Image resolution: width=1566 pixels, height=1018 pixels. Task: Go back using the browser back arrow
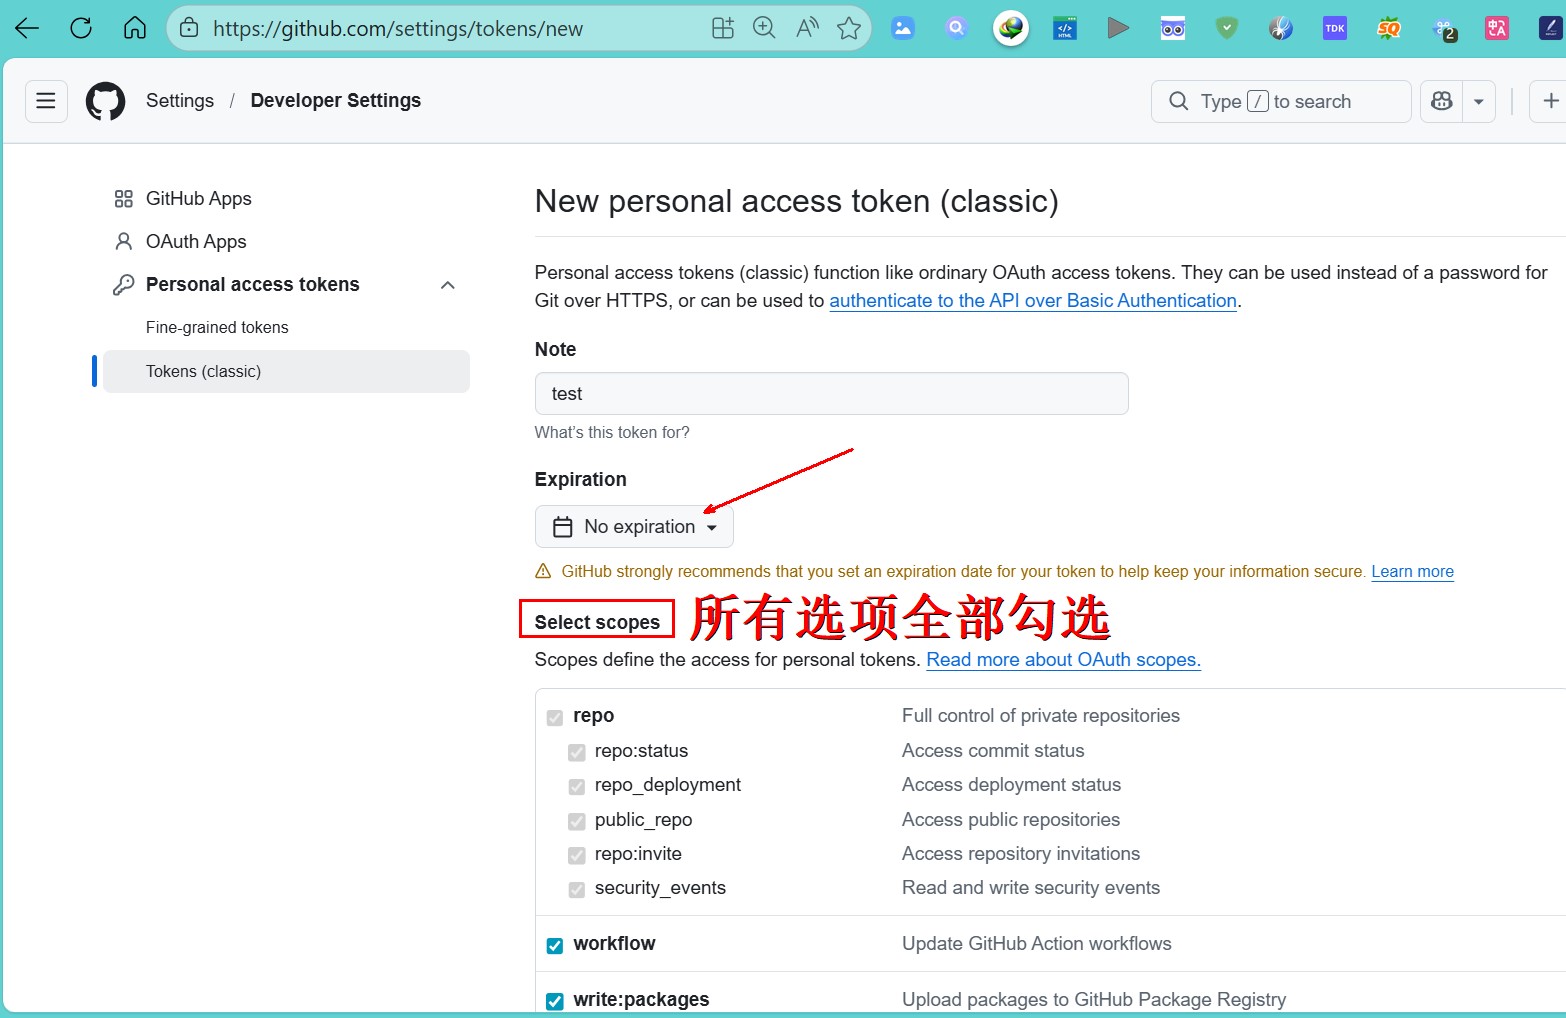[x=27, y=28]
